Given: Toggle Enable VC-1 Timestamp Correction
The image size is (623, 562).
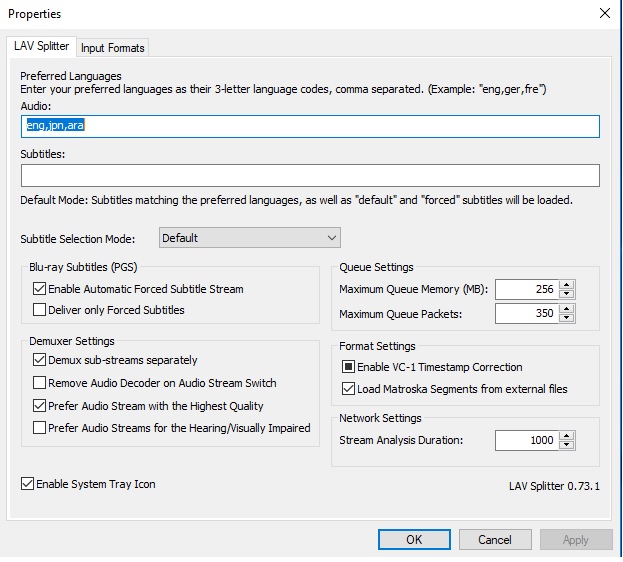Looking at the screenshot, I should click(x=349, y=367).
